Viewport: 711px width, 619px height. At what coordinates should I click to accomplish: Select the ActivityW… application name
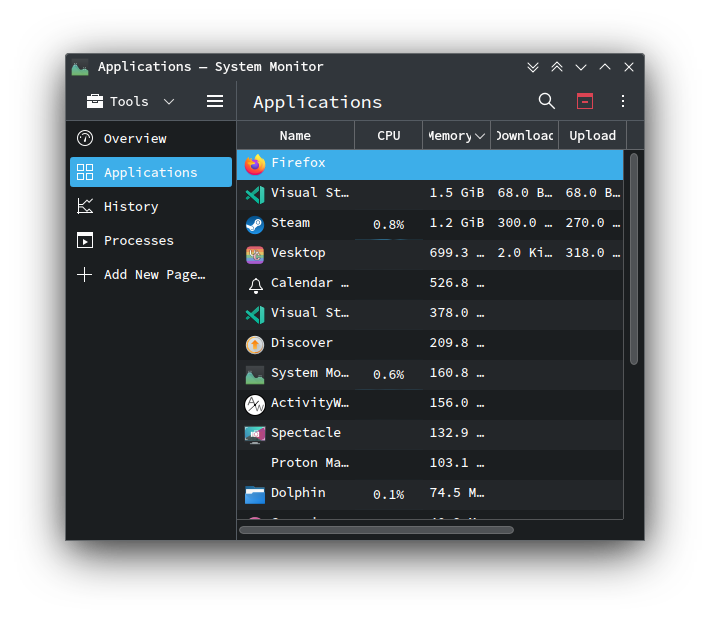[x=310, y=403]
